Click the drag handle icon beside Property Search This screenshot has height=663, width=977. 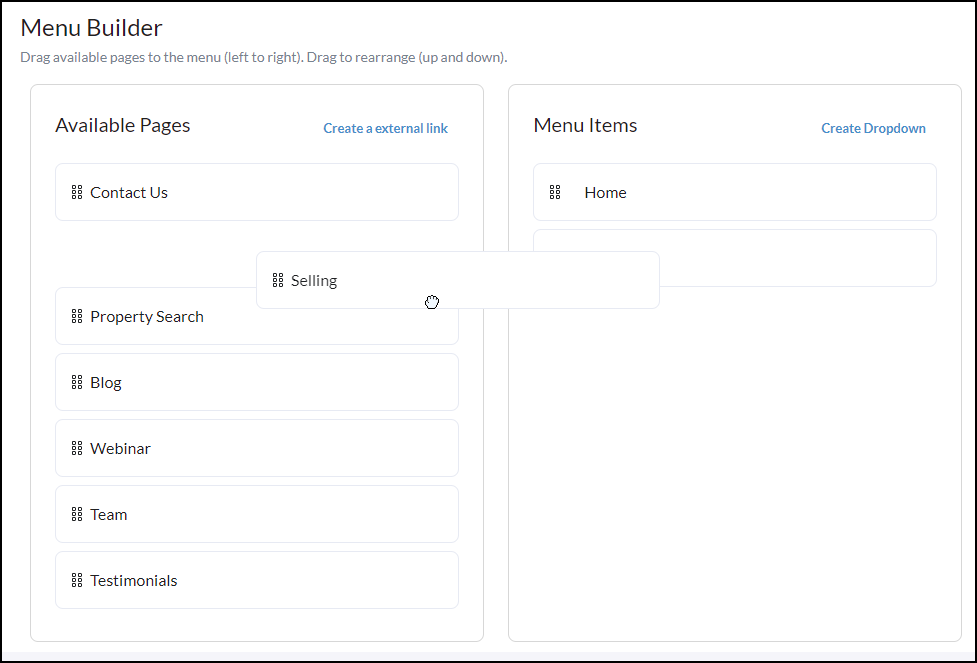77,316
